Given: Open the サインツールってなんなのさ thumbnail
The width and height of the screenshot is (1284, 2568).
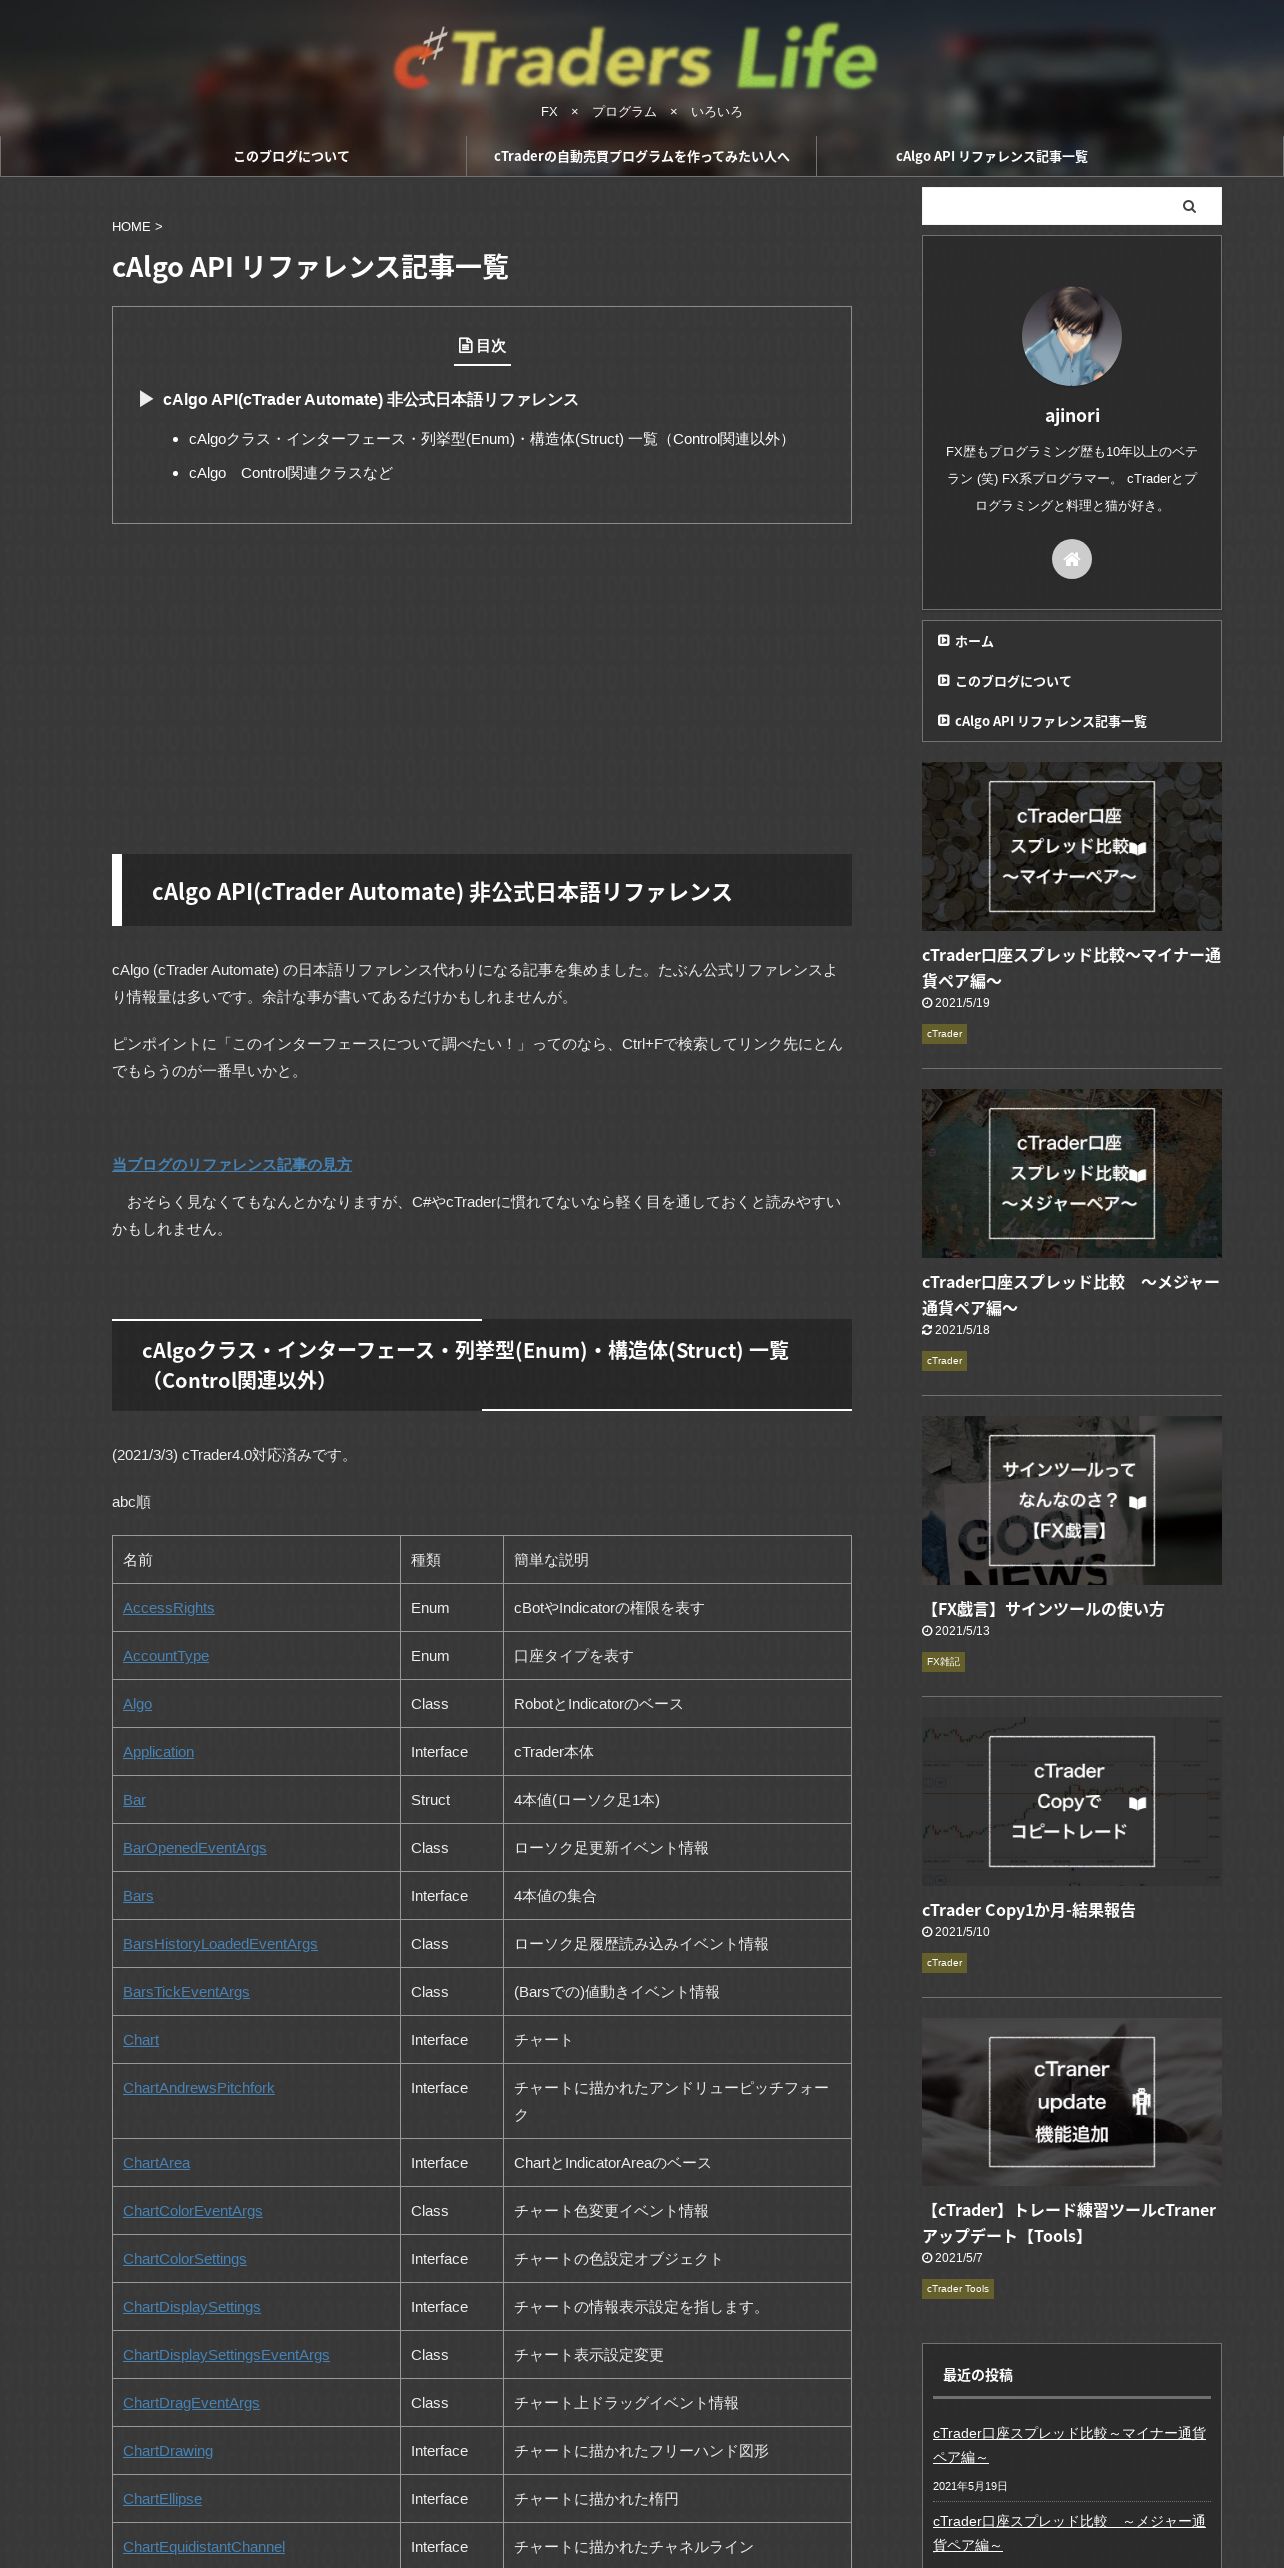Looking at the screenshot, I should coord(1071,1500).
